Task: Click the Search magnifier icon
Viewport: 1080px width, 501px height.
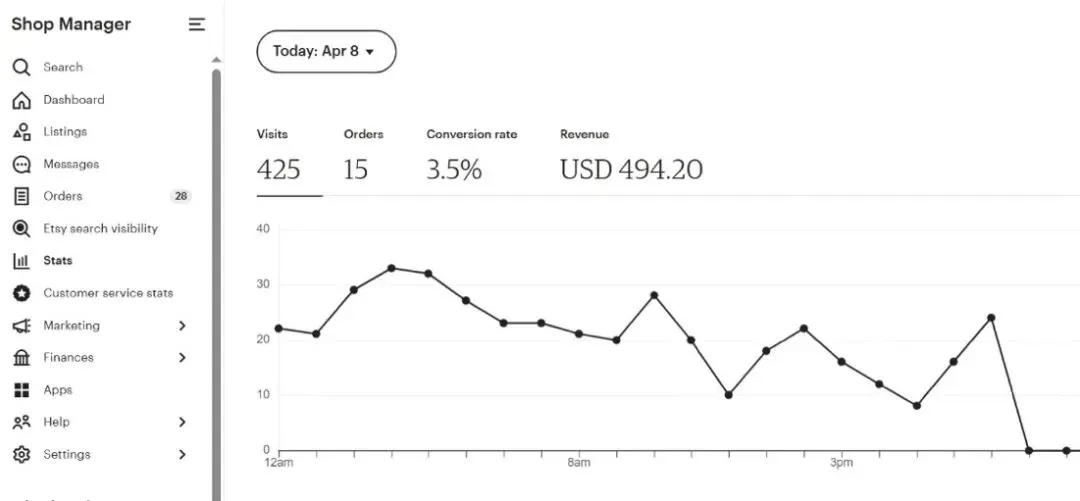Action: pos(21,68)
